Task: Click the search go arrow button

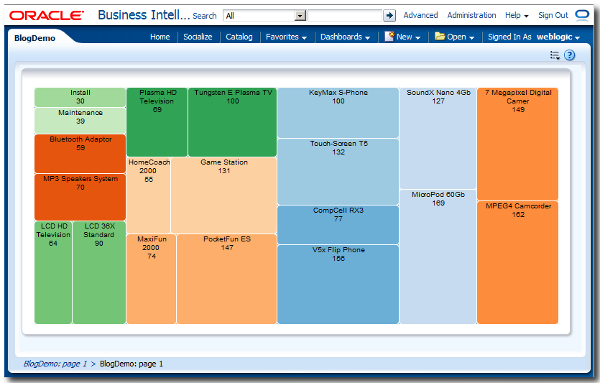Action: click(389, 16)
